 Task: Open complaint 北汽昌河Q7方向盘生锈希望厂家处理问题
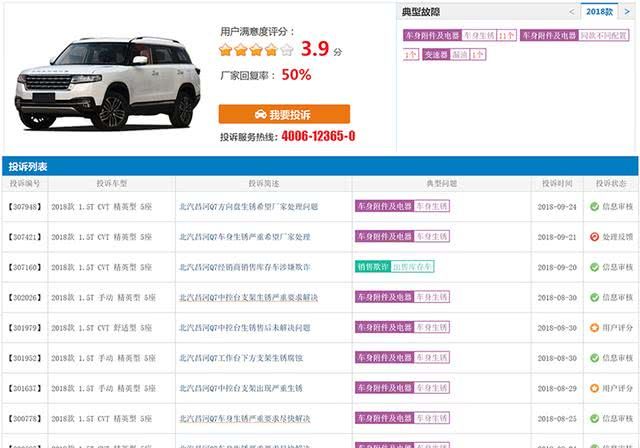pyautogui.click(x=249, y=207)
